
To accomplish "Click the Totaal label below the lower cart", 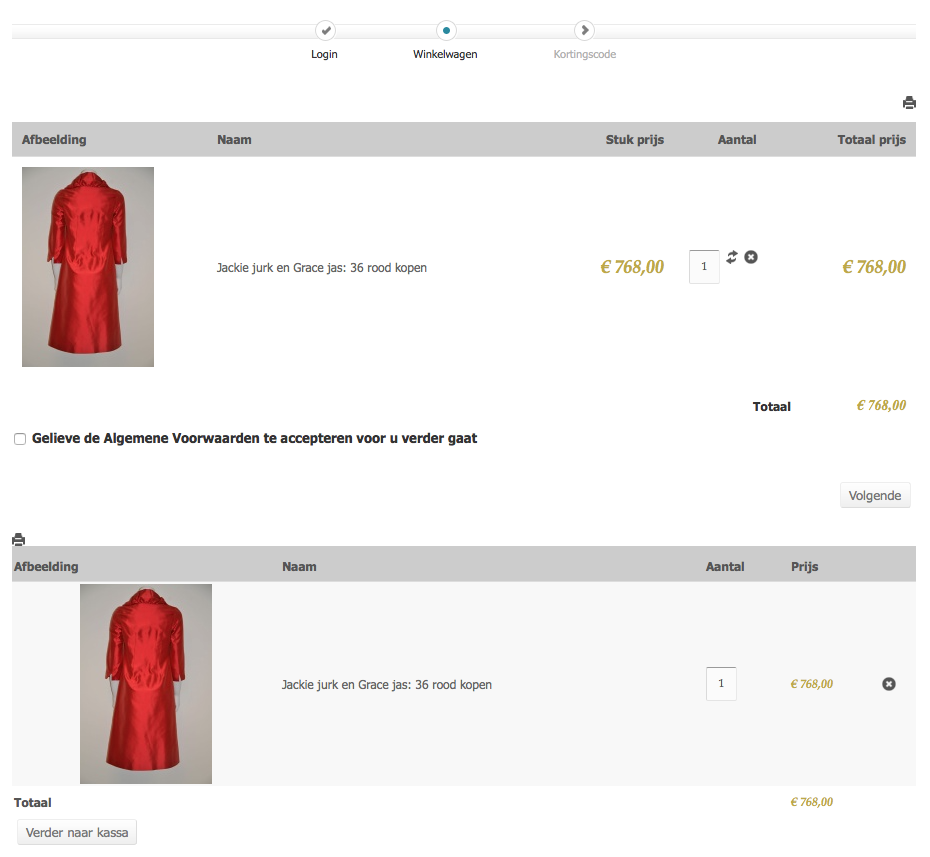I will pos(33,802).
